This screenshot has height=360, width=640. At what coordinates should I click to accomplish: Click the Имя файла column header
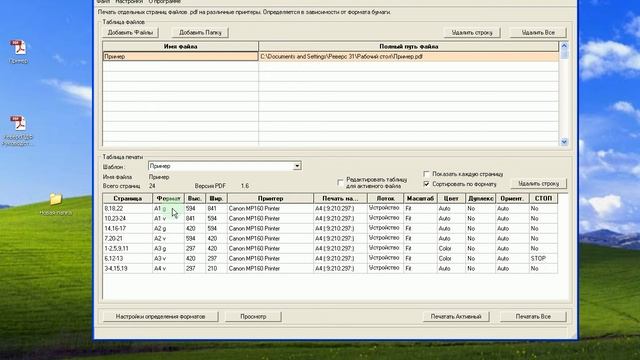(180, 47)
